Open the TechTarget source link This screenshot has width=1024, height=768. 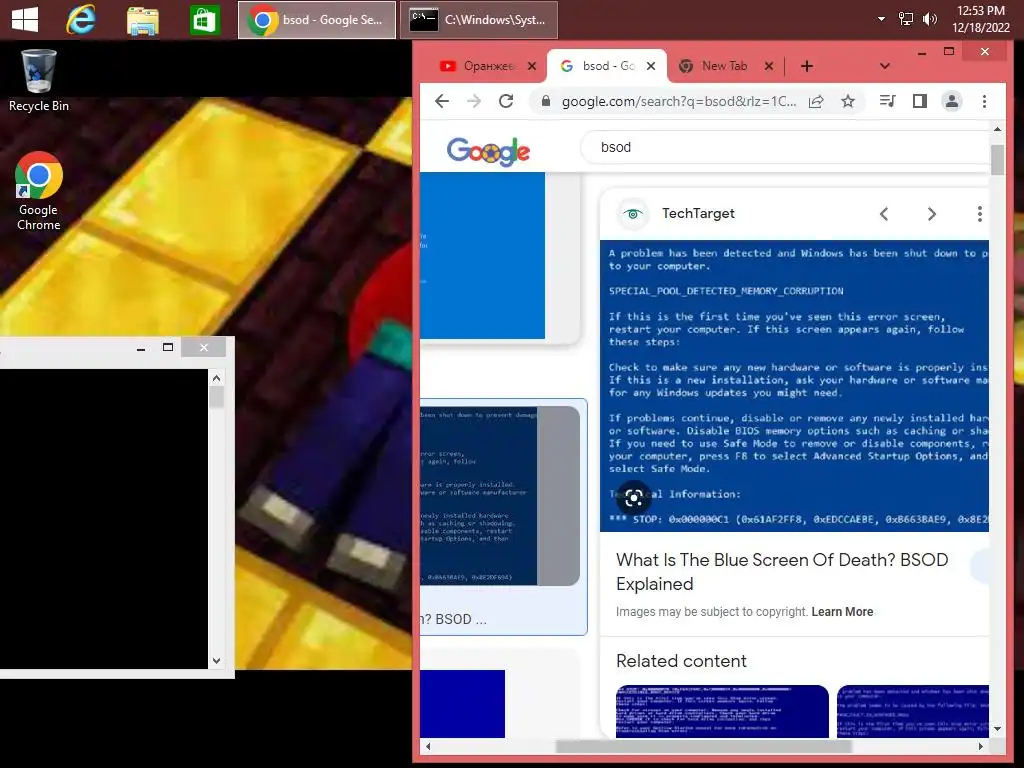click(x=698, y=214)
